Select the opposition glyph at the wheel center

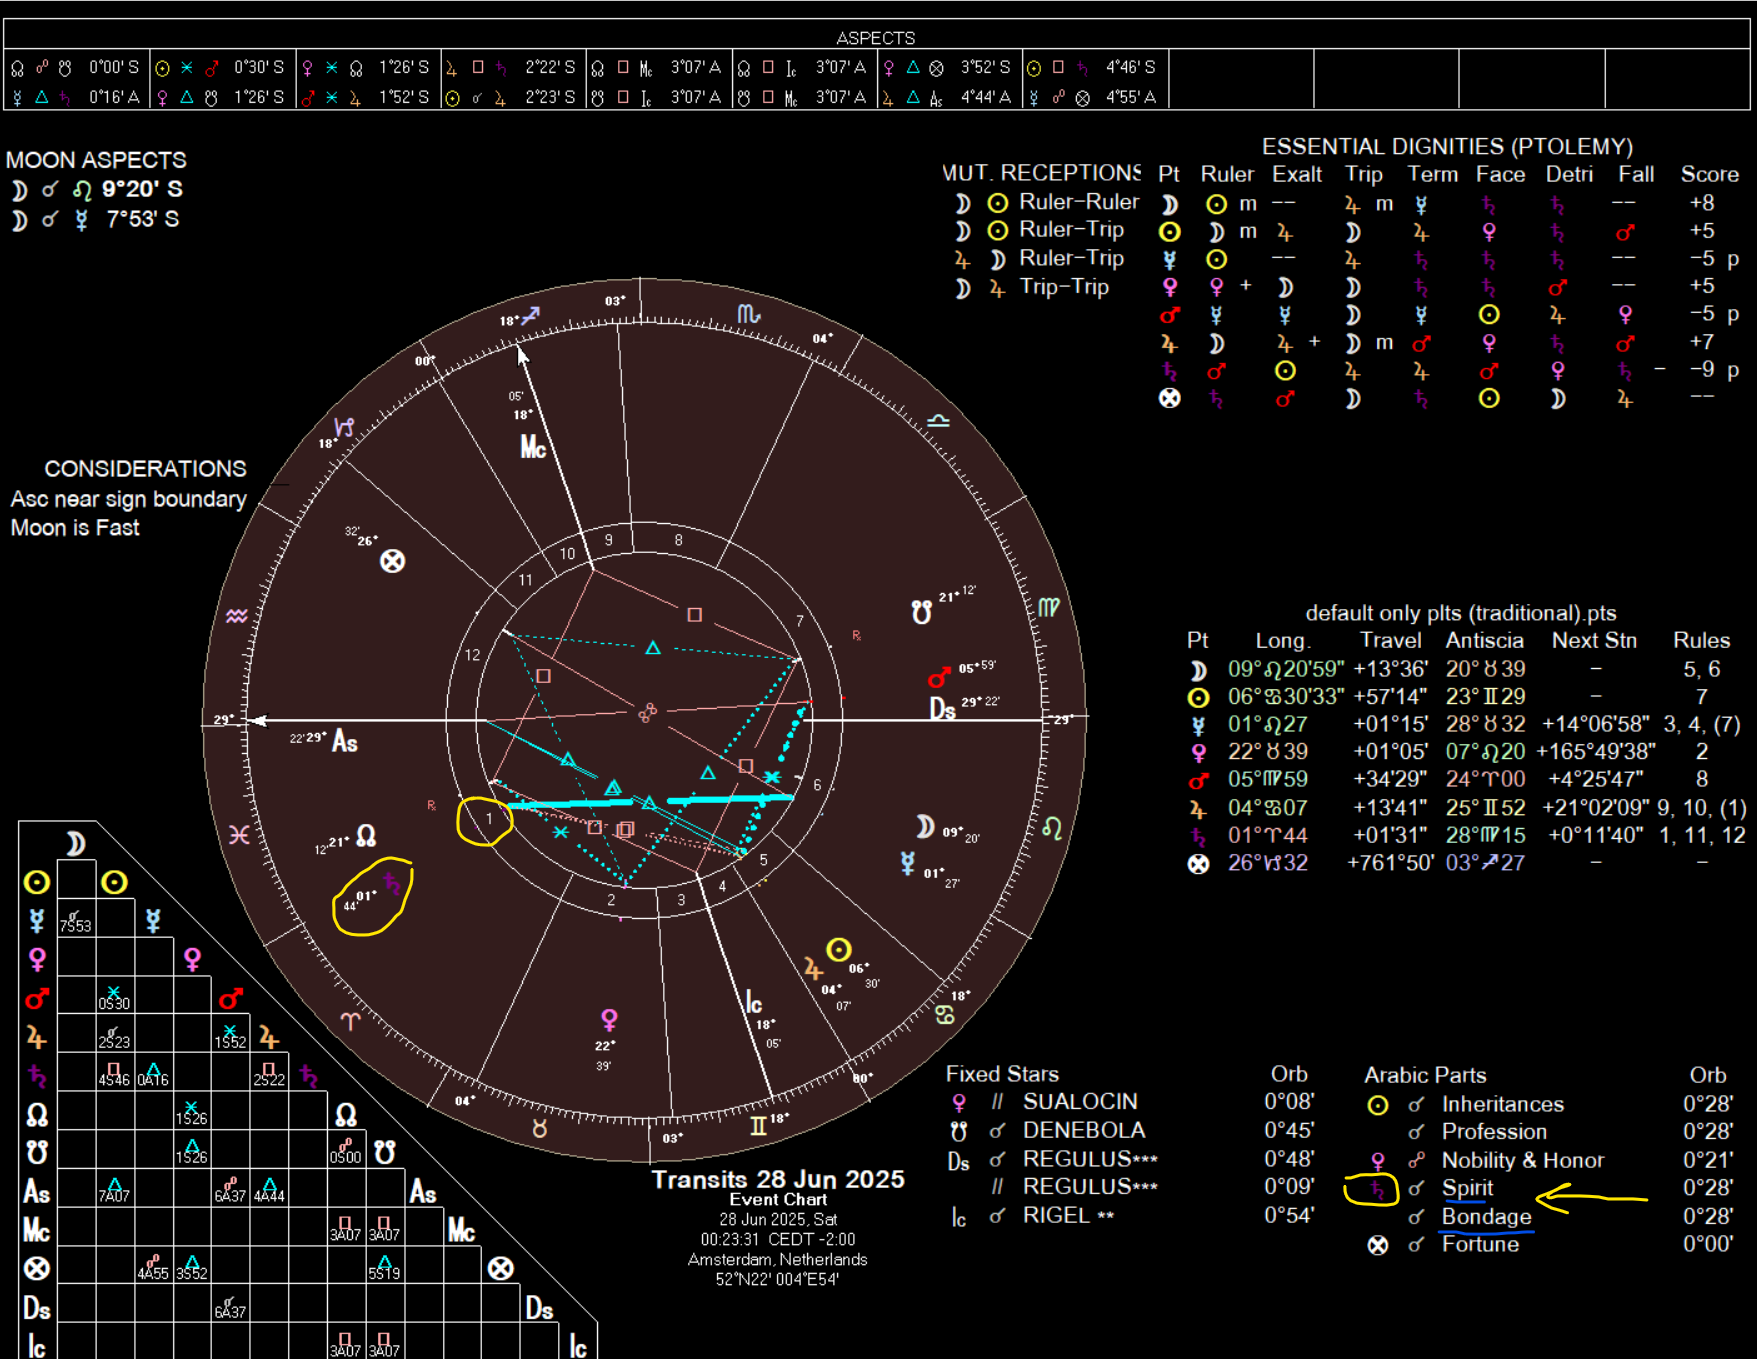click(647, 713)
